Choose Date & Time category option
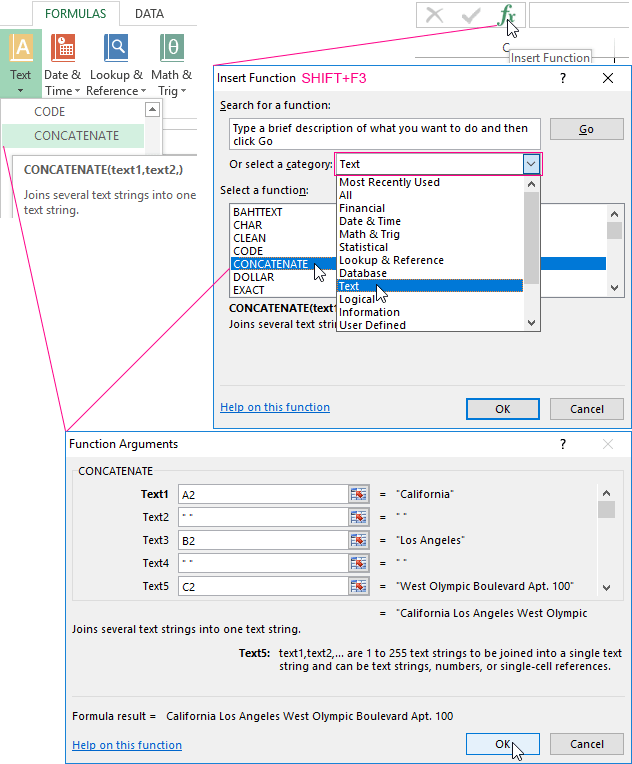The width and height of the screenshot is (632, 764). (x=430, y=221)
